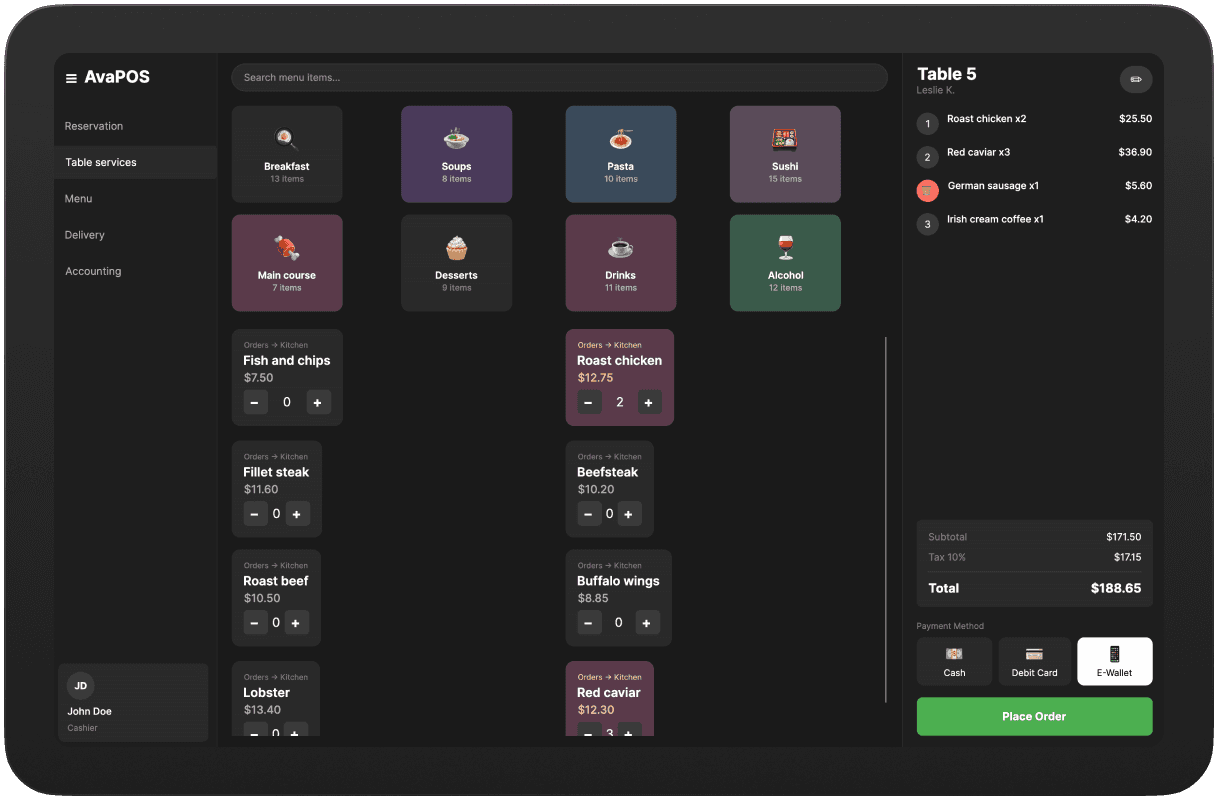1218x800 pixels.
Task: Click the pencil edit icon for Table 5
Action: tap(1135, 80)
